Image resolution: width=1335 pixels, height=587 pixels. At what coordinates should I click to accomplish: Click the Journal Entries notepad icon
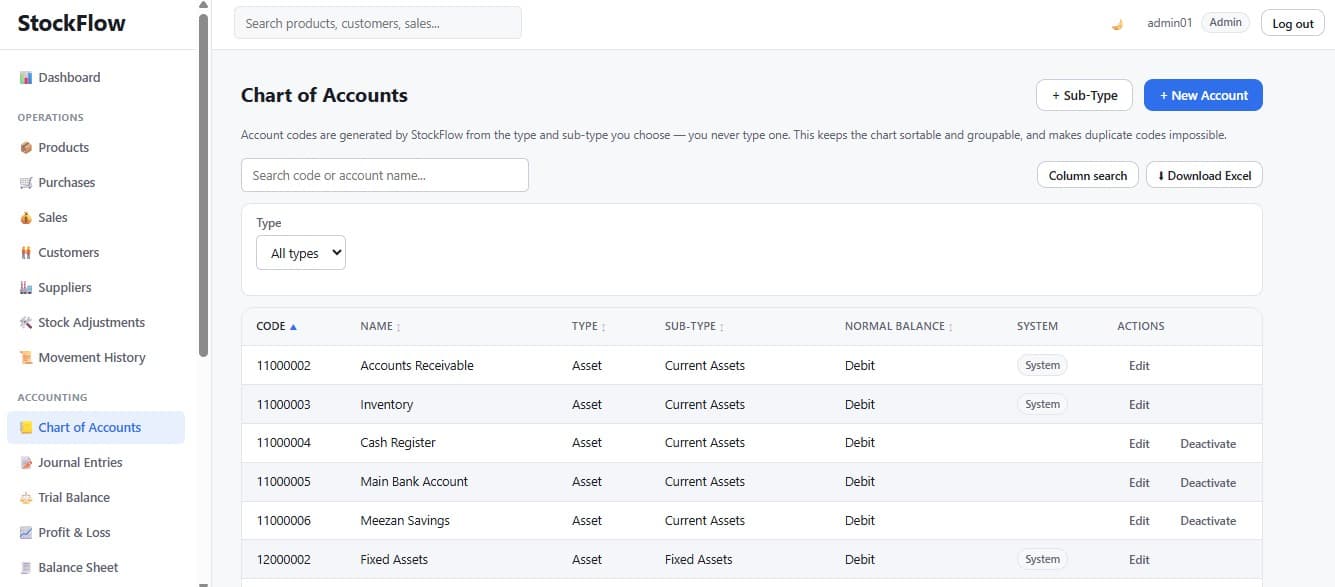(x=26, y=463)
